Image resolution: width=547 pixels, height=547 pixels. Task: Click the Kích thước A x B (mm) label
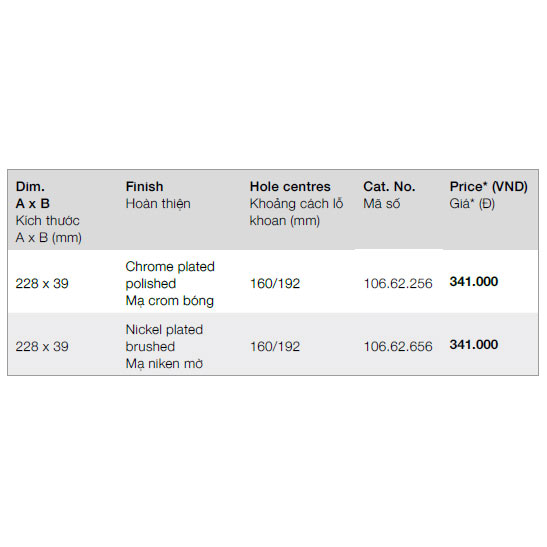(x=48, y=229)
